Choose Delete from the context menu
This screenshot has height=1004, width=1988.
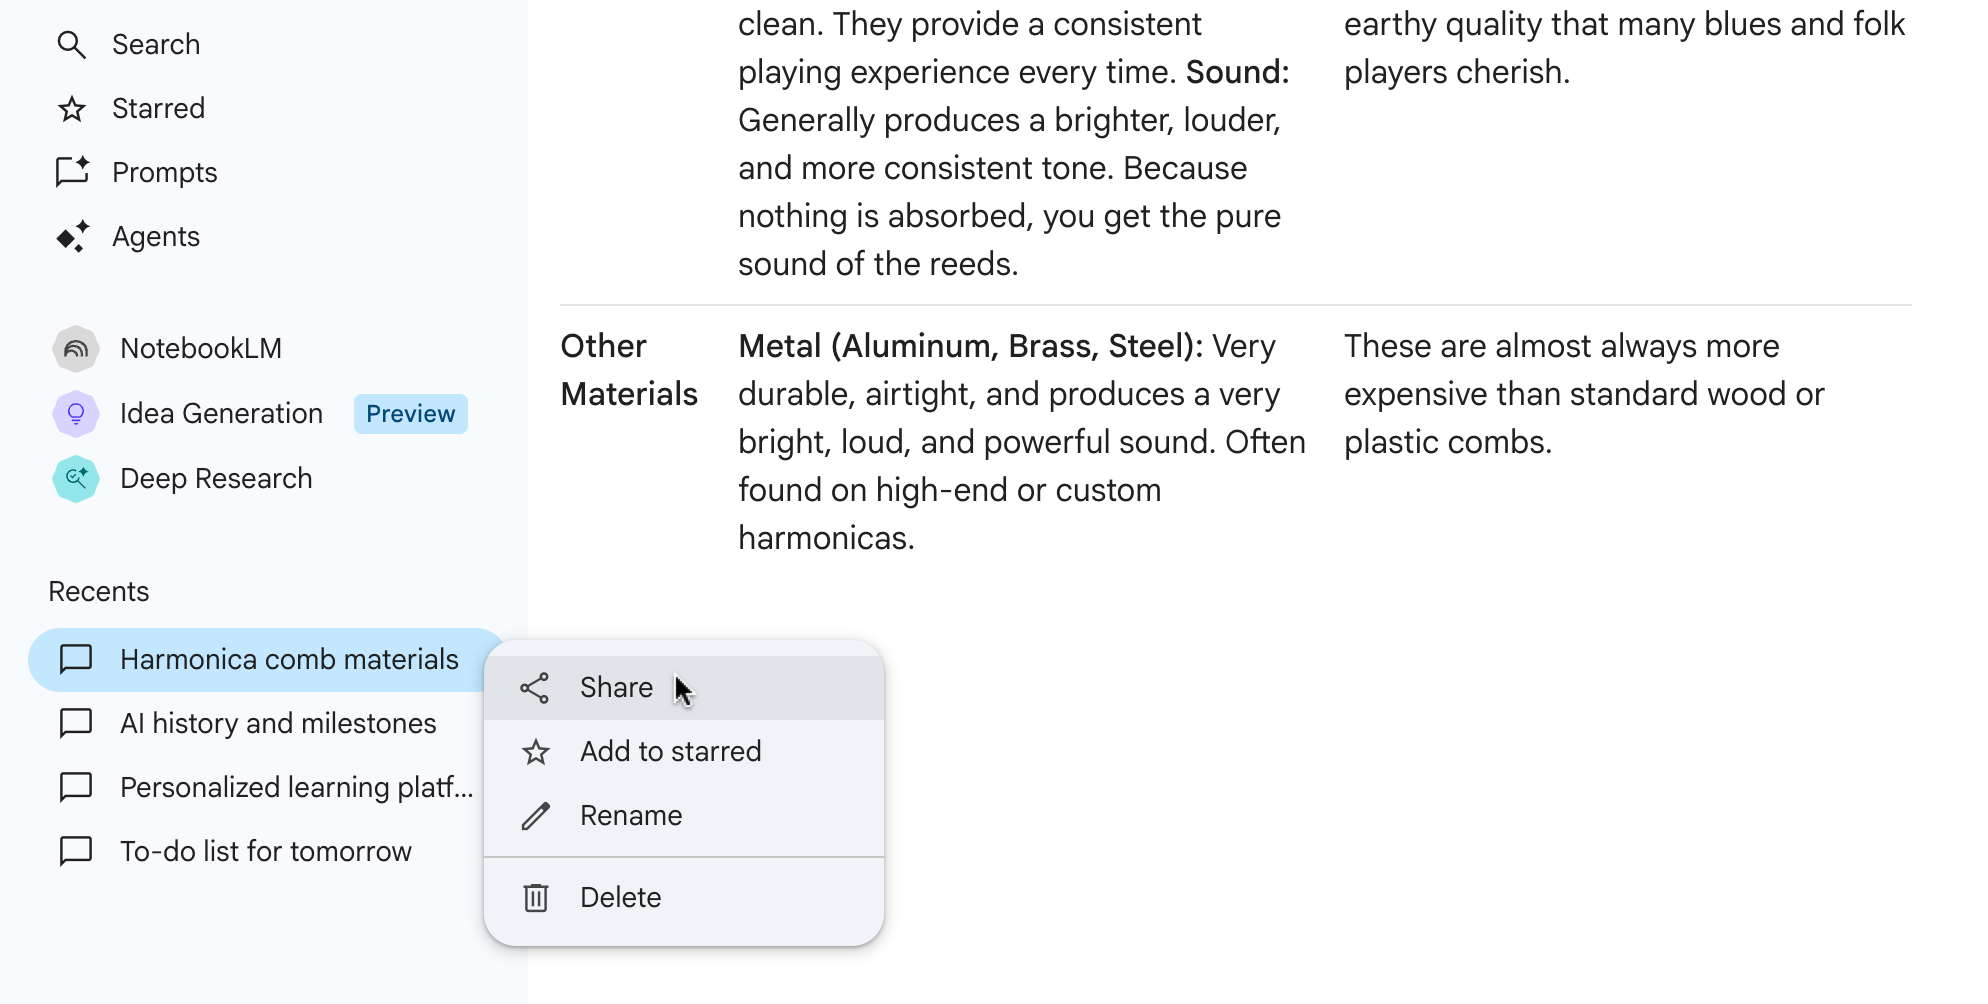point(620,898)
